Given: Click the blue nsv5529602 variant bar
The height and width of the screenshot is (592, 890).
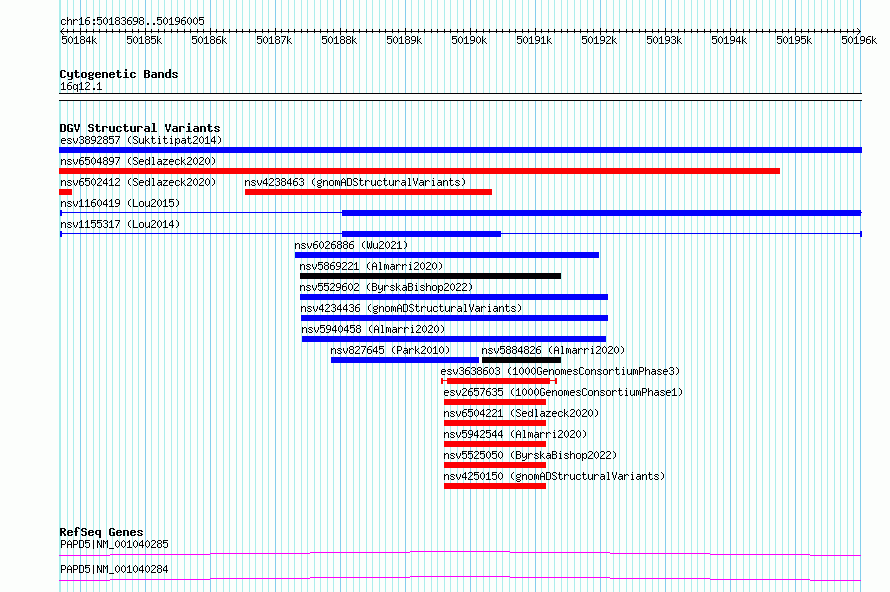Looking at the screenshot, I should [x=454, y=297].
